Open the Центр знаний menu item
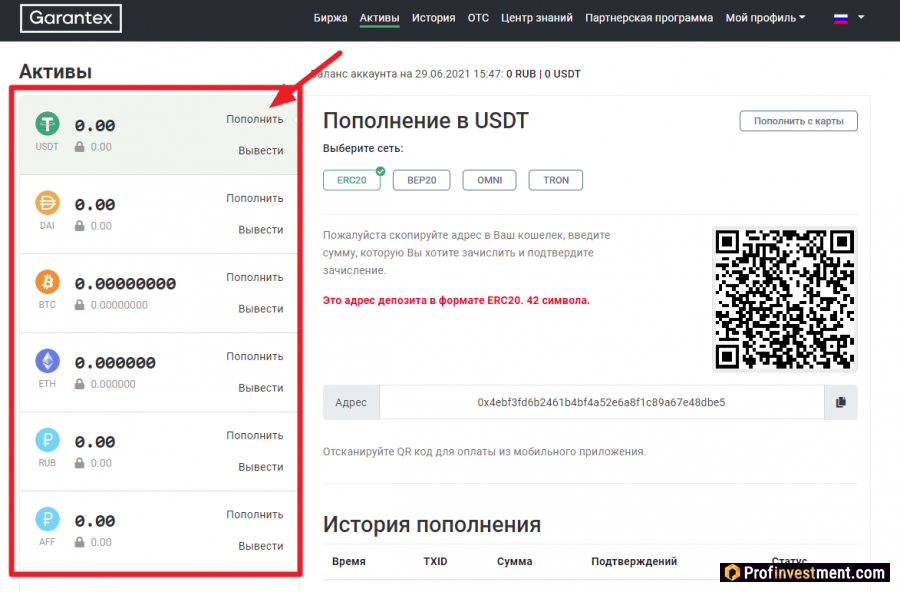Screen dimensions: 900x592 (537, 18)
